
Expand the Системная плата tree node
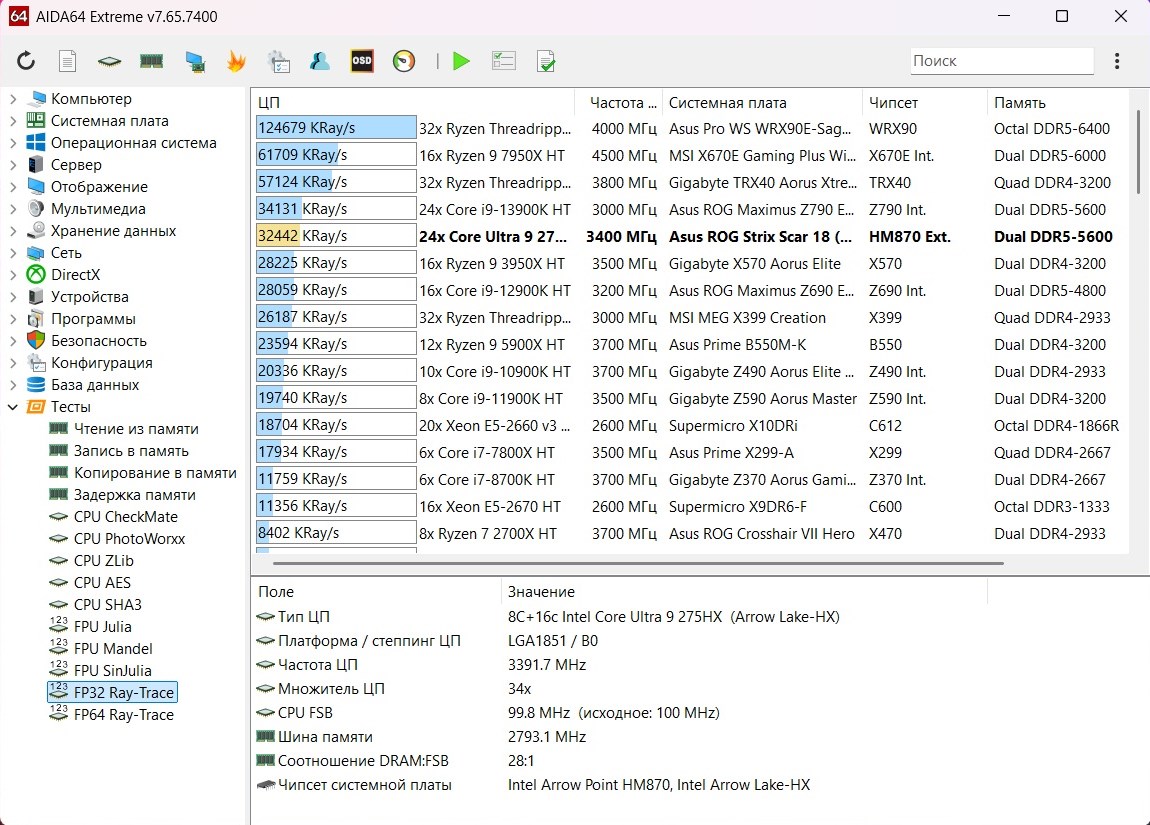point(14,121)
